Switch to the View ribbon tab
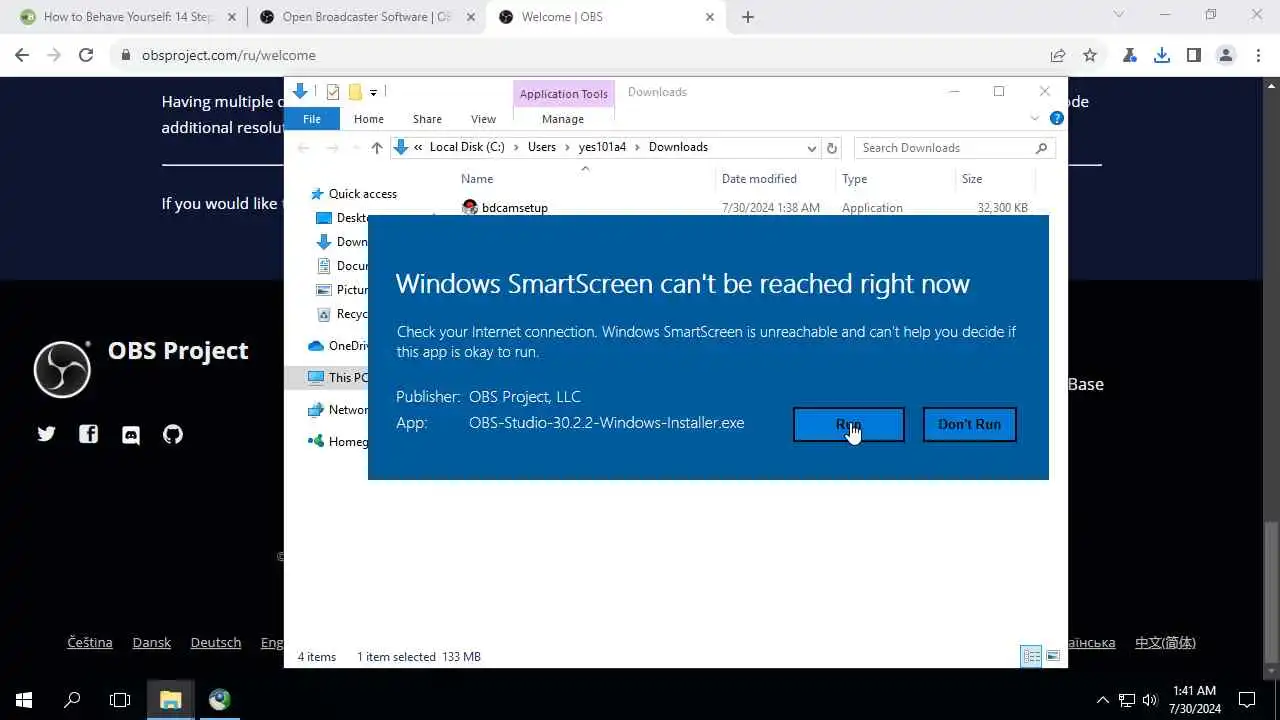The width and height of the screenshot is (1280, 720). click(483, 119)
